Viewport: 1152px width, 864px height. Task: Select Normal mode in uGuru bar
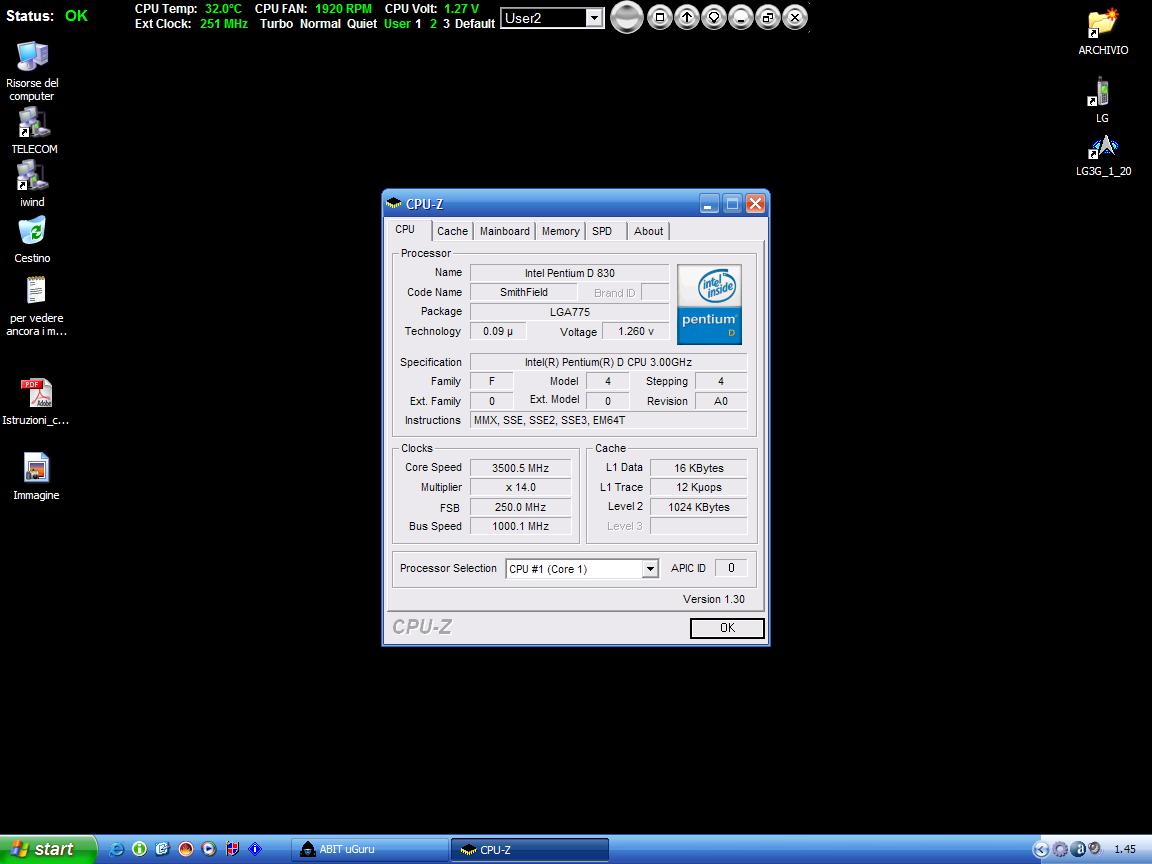click(320, 24)
